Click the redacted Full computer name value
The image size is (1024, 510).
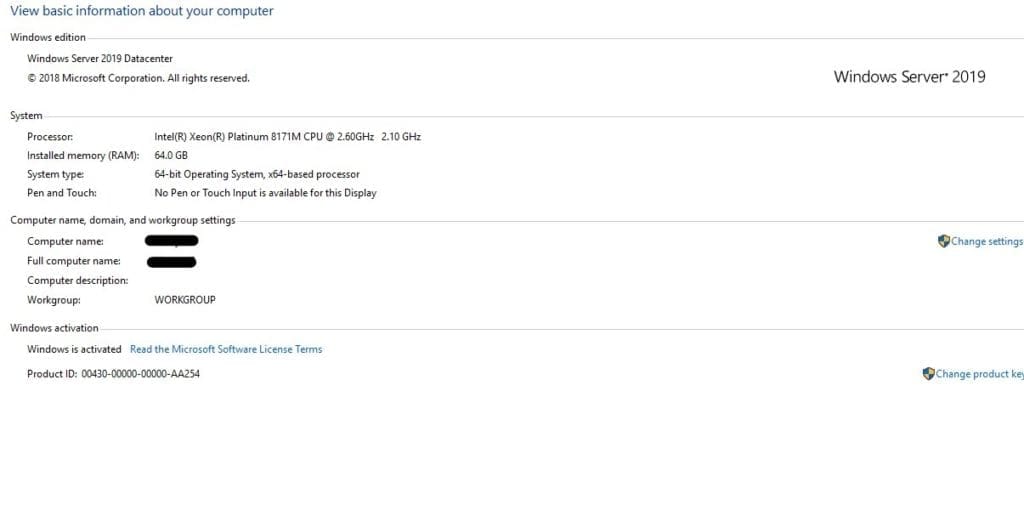(x=172, y=262)
